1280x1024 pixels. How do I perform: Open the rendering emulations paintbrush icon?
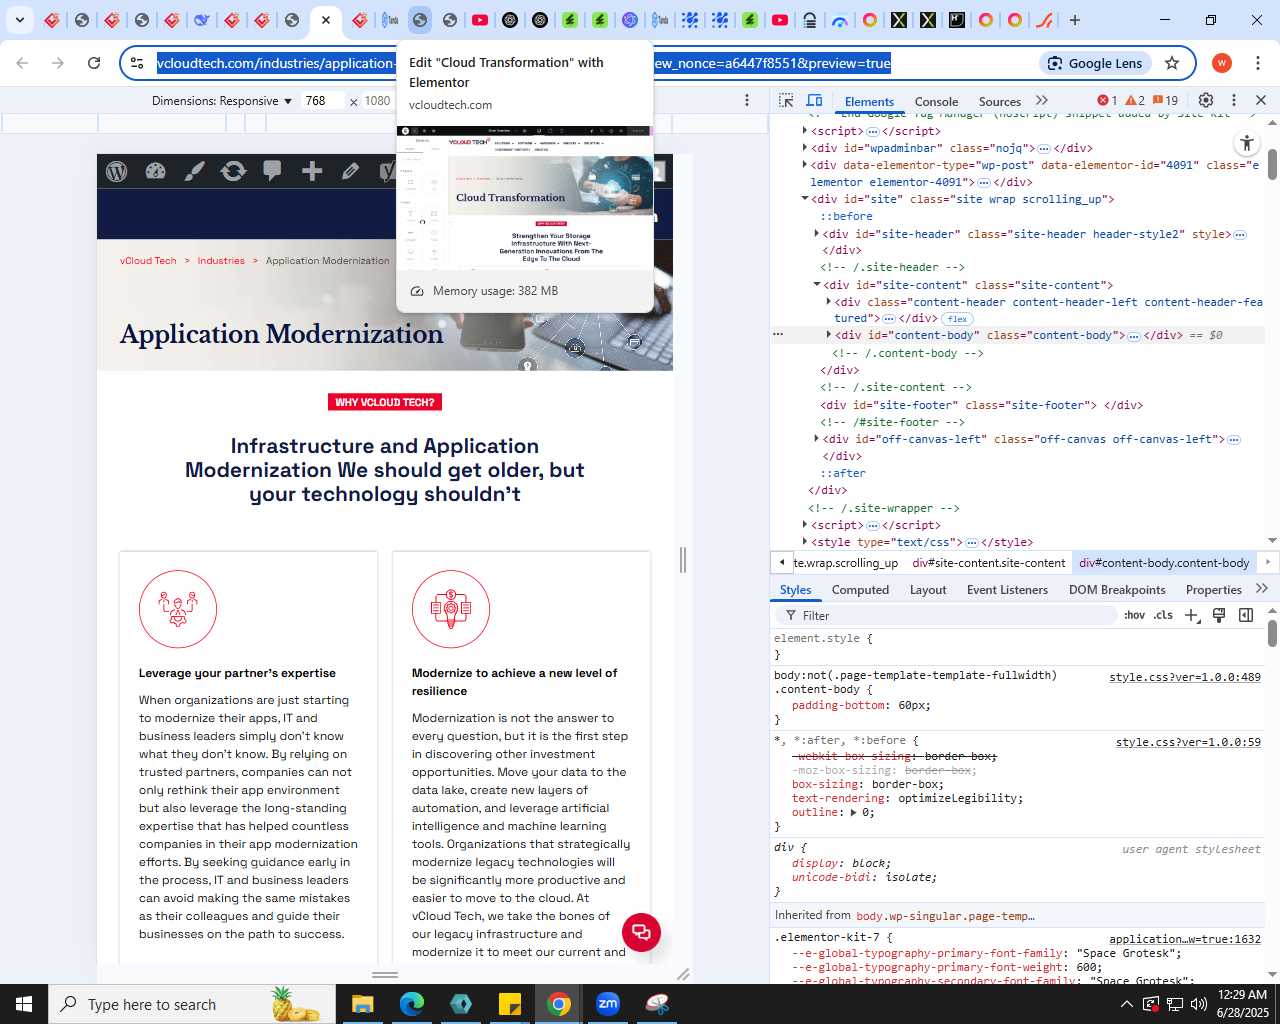pyautogui.click(x=1219, y=615)
